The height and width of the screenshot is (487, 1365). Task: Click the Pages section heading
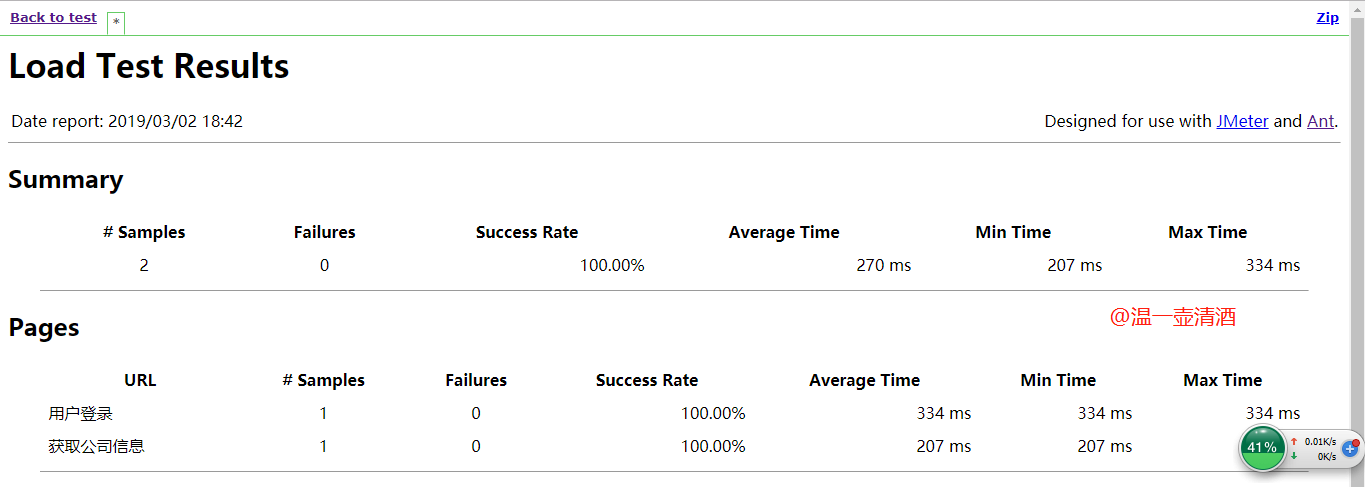[44, 328]
